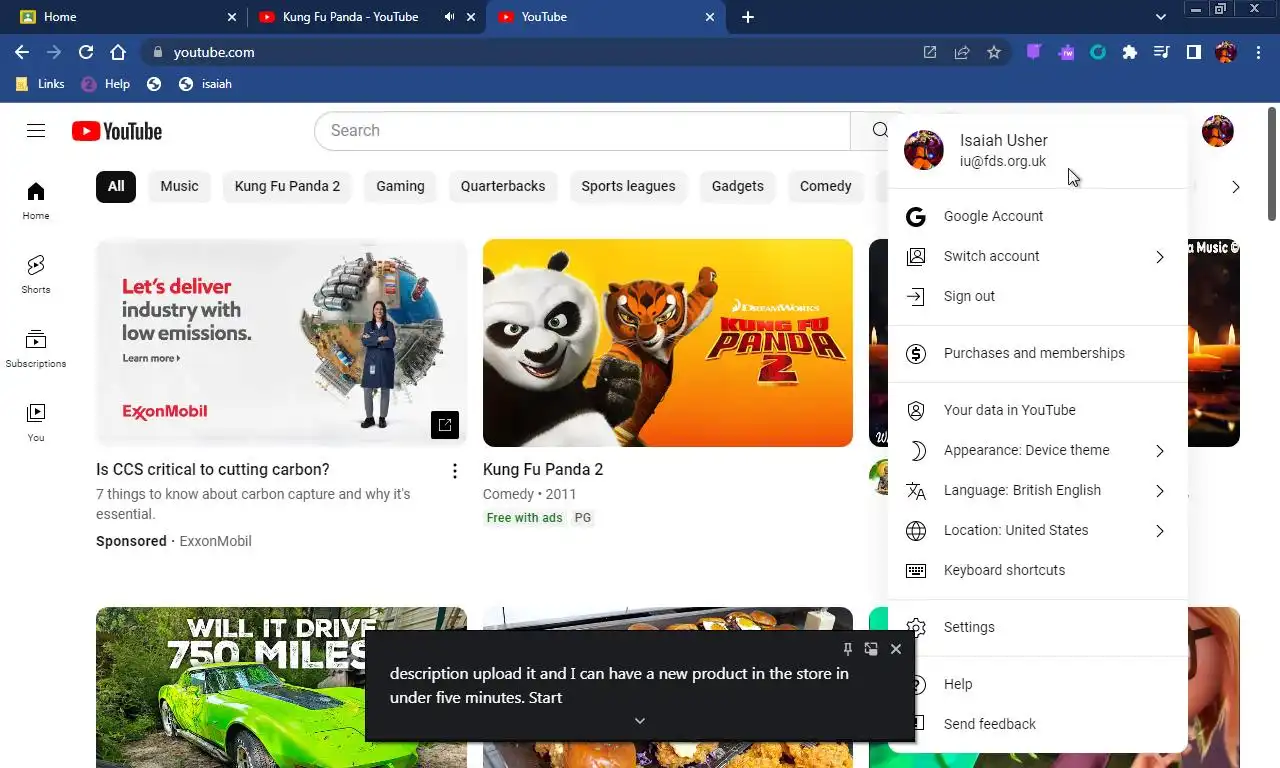Select the Kung Fu Panda 2 chip

[x=287, y=186]
